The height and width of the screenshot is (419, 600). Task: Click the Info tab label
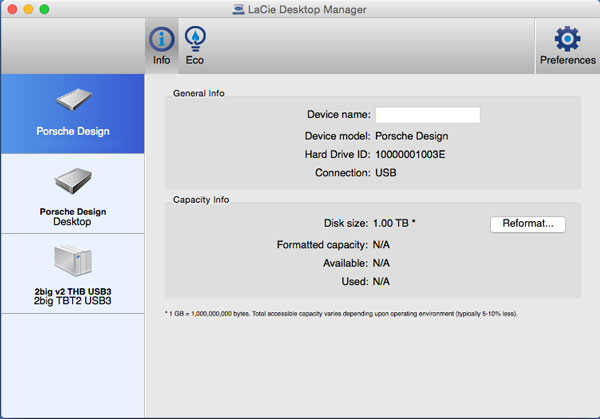pos(162,60)
